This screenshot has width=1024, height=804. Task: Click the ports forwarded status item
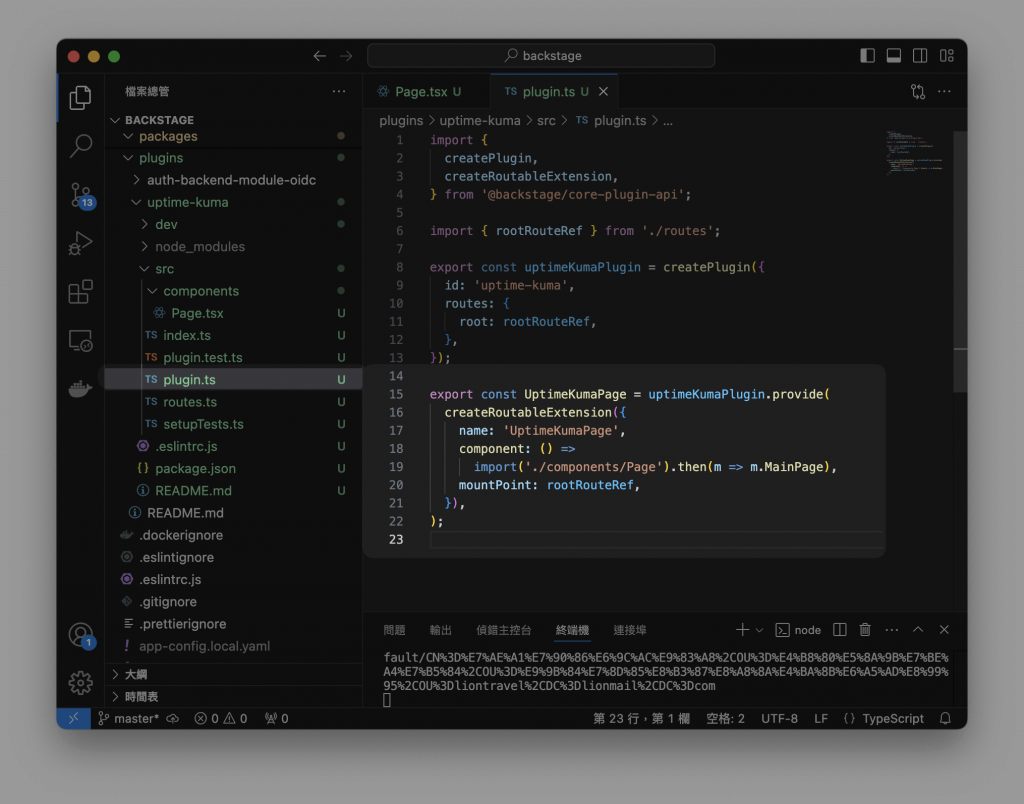tap(276, 718)
